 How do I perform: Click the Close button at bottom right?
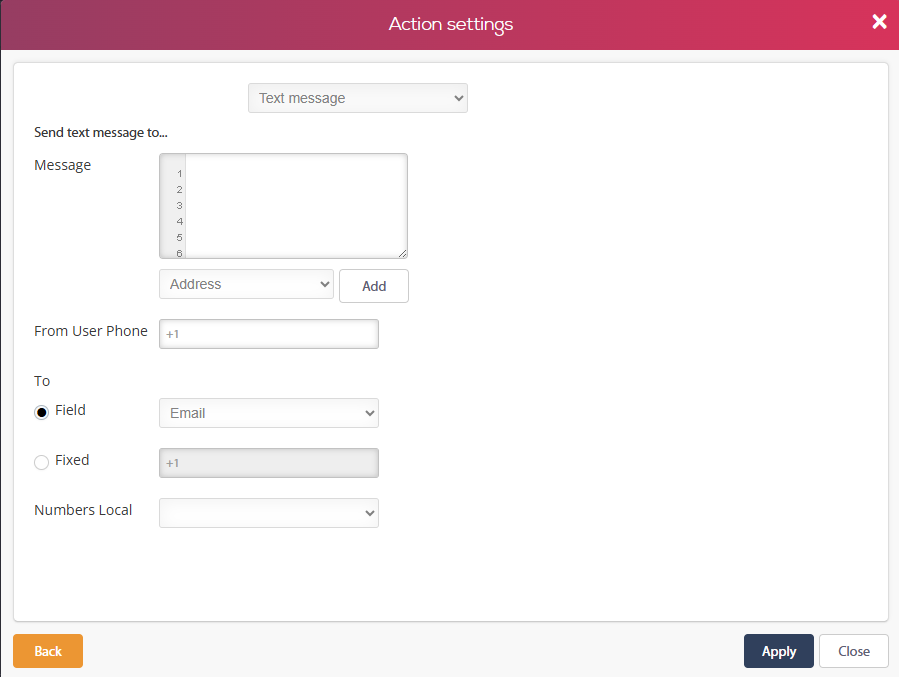[853, 651]
